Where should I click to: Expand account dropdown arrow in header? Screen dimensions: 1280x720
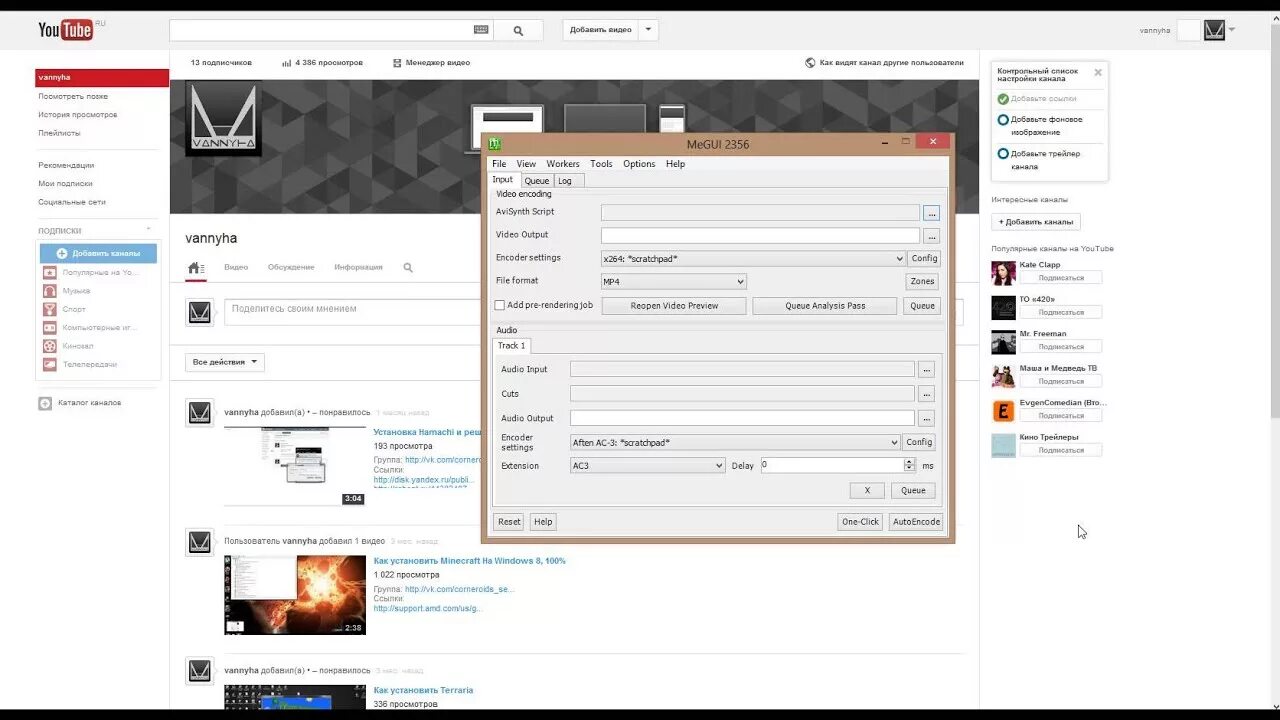pos(1232,29)
